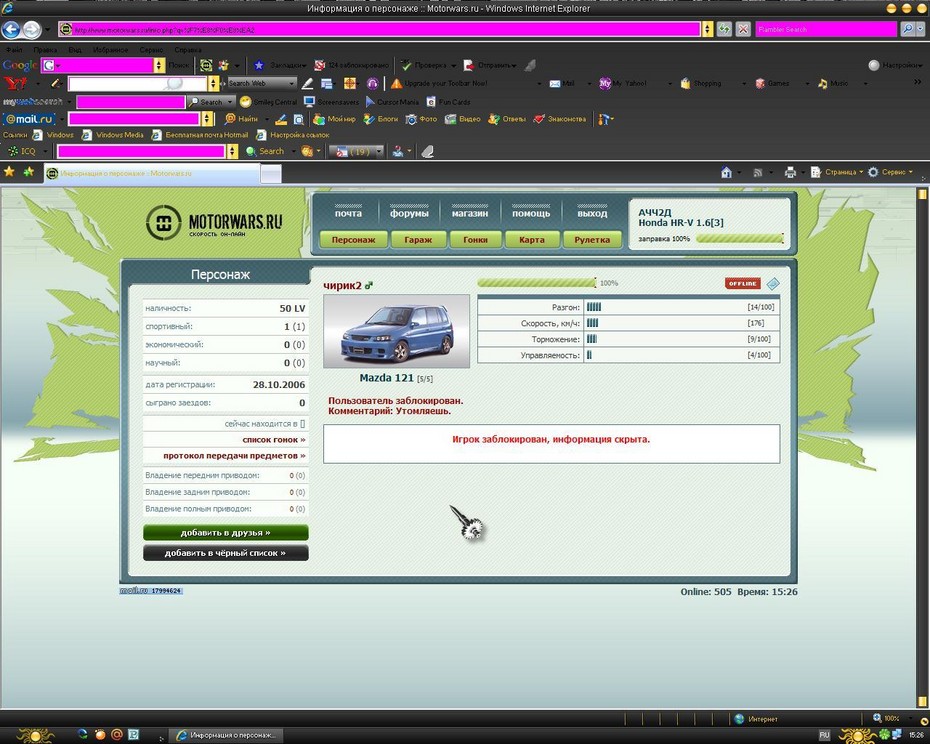Open the Правка menu
The image size is (930, 744).
pos(45,50)
